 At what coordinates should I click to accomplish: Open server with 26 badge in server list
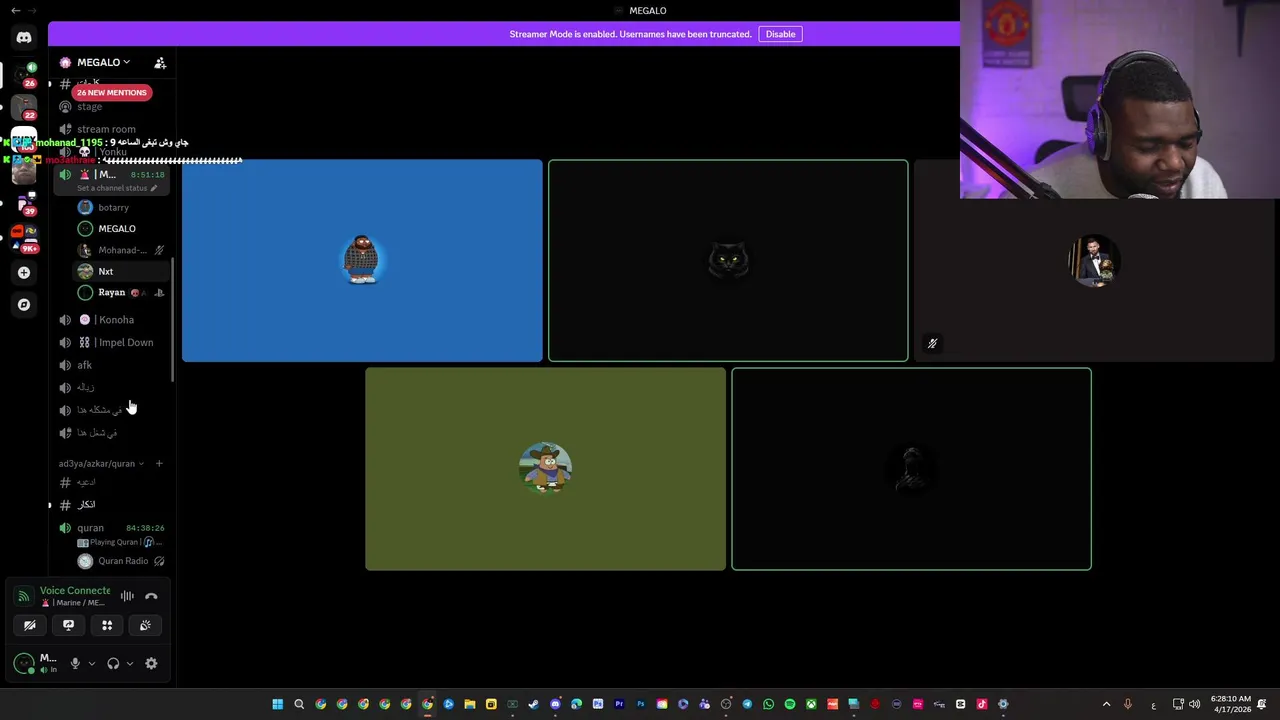[x=24, y=73]
